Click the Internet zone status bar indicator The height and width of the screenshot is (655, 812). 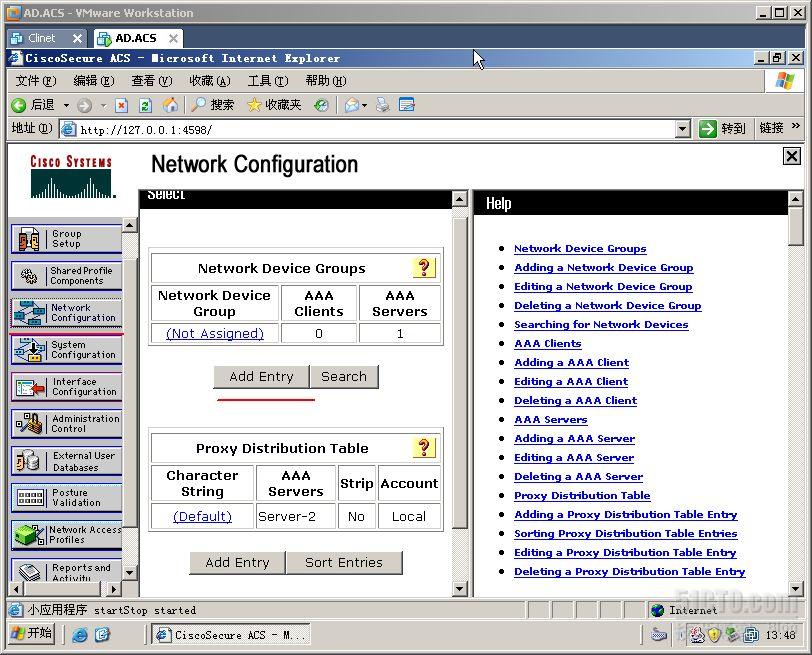tap(685, 610)
